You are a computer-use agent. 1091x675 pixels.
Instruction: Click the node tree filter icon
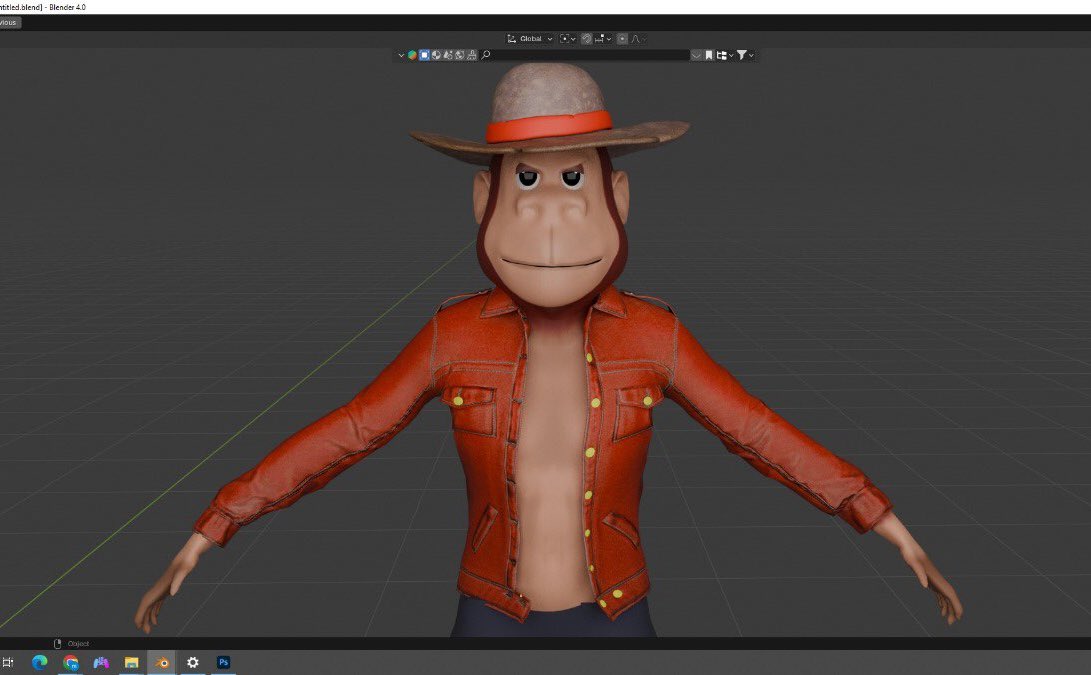coord(448,55)
